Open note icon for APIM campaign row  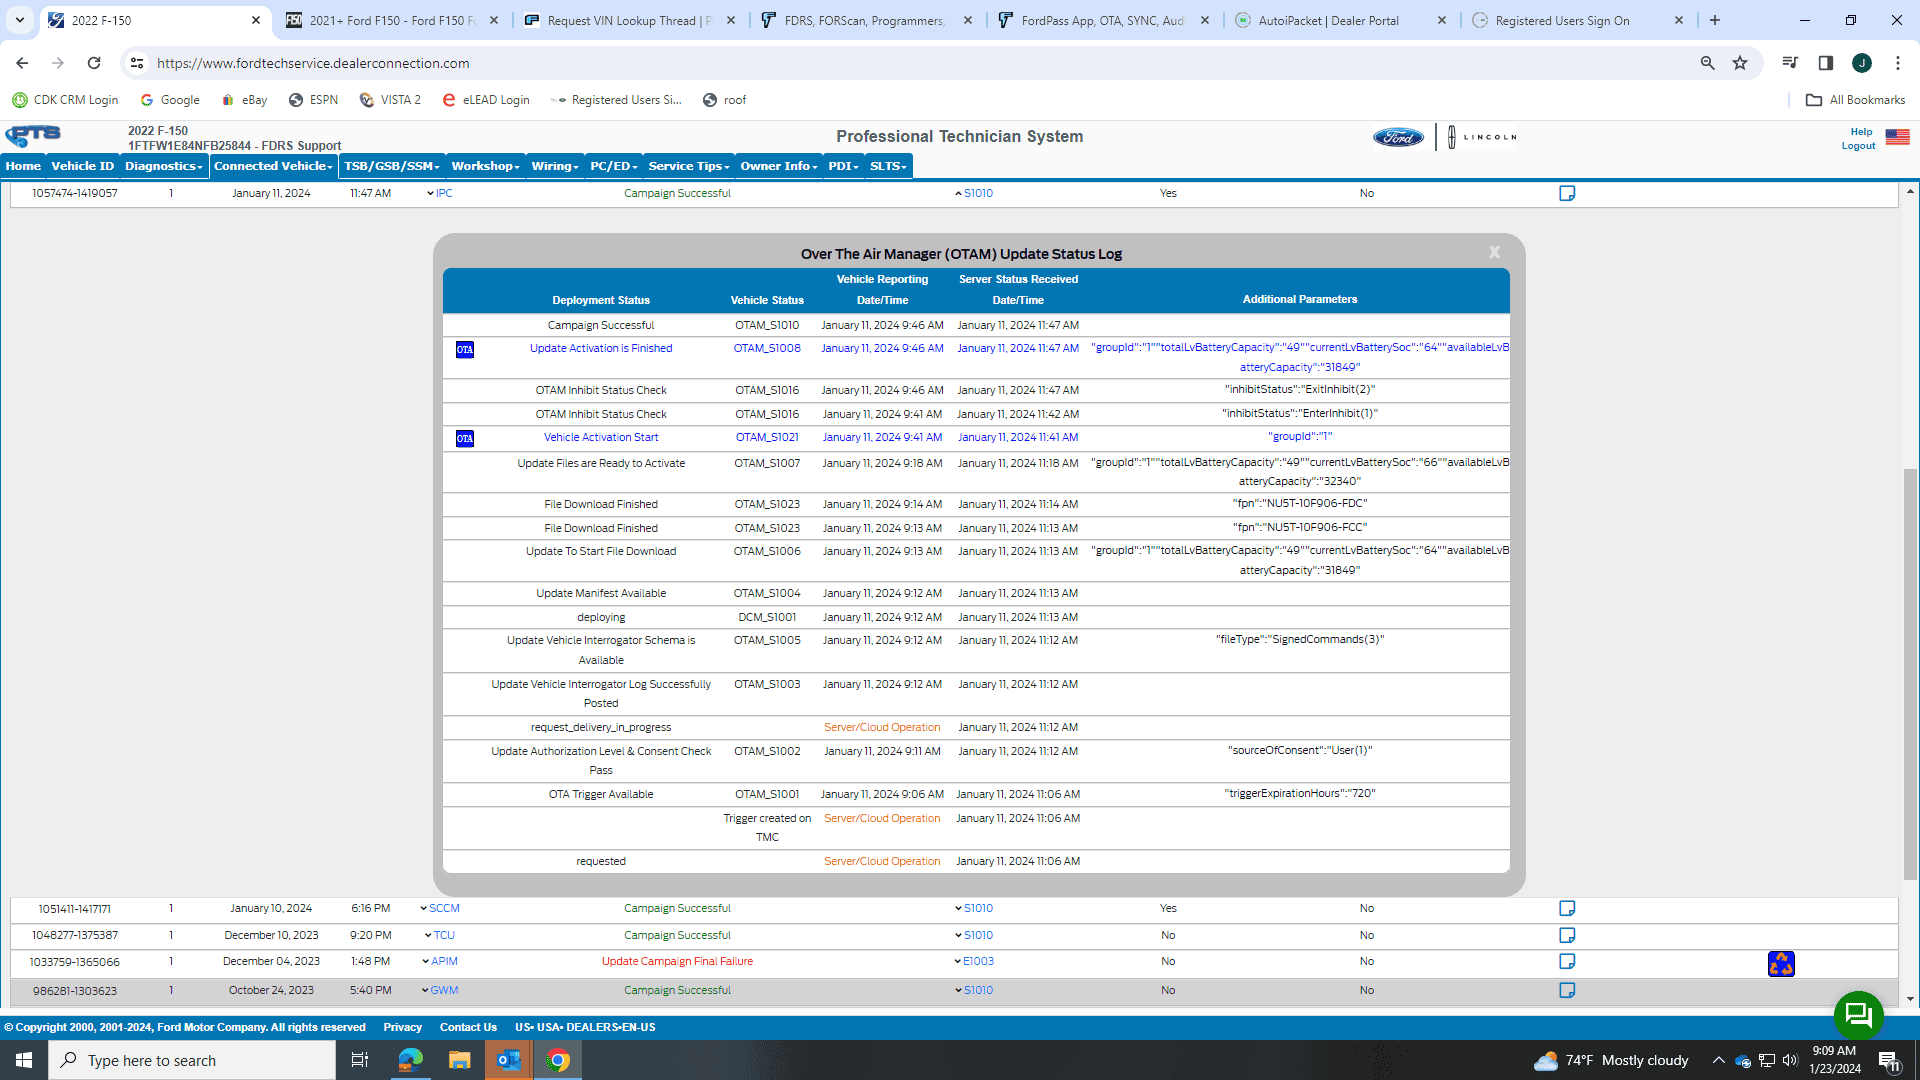point(1567,962)
